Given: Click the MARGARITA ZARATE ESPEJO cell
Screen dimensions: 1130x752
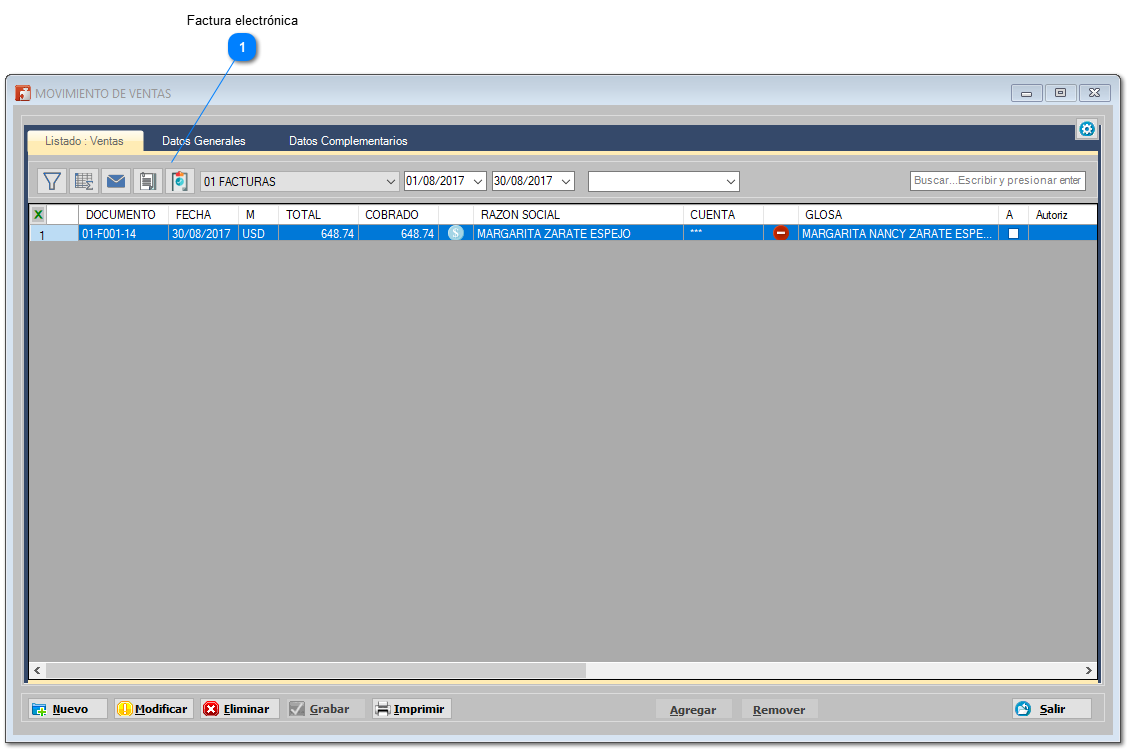Looking at the screenshot, I should (x=579, y=233).
